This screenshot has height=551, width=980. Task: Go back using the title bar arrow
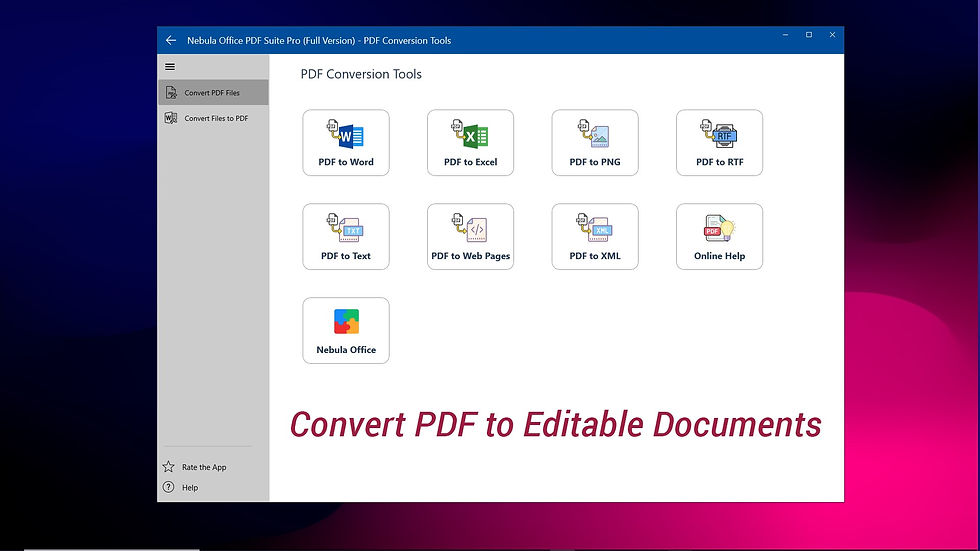[x=171, y=40]
